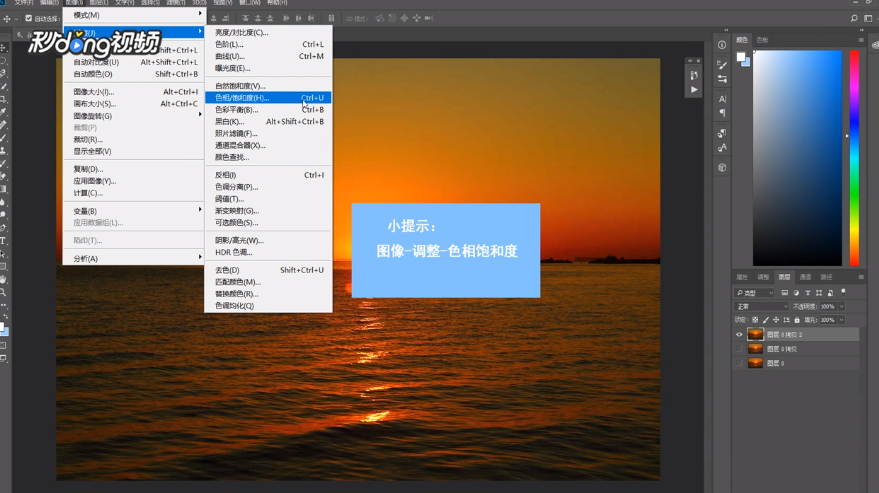Select the Crop tool in the left toolbar

[x=3, y=99]
